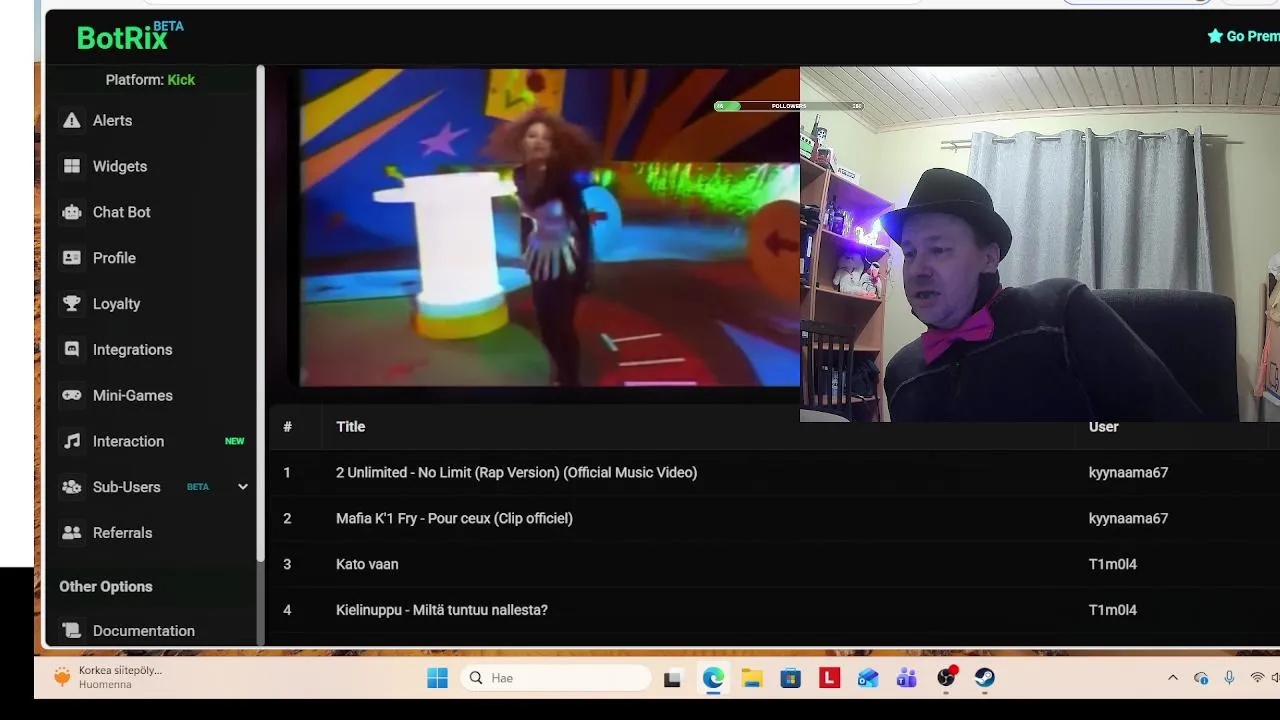Select song 'Mafia K'1 Fry - Pour ceux'
Image resolution: width=1280 pixels, height=720 pixels.
pyautogui.click(x=454, y=518)
